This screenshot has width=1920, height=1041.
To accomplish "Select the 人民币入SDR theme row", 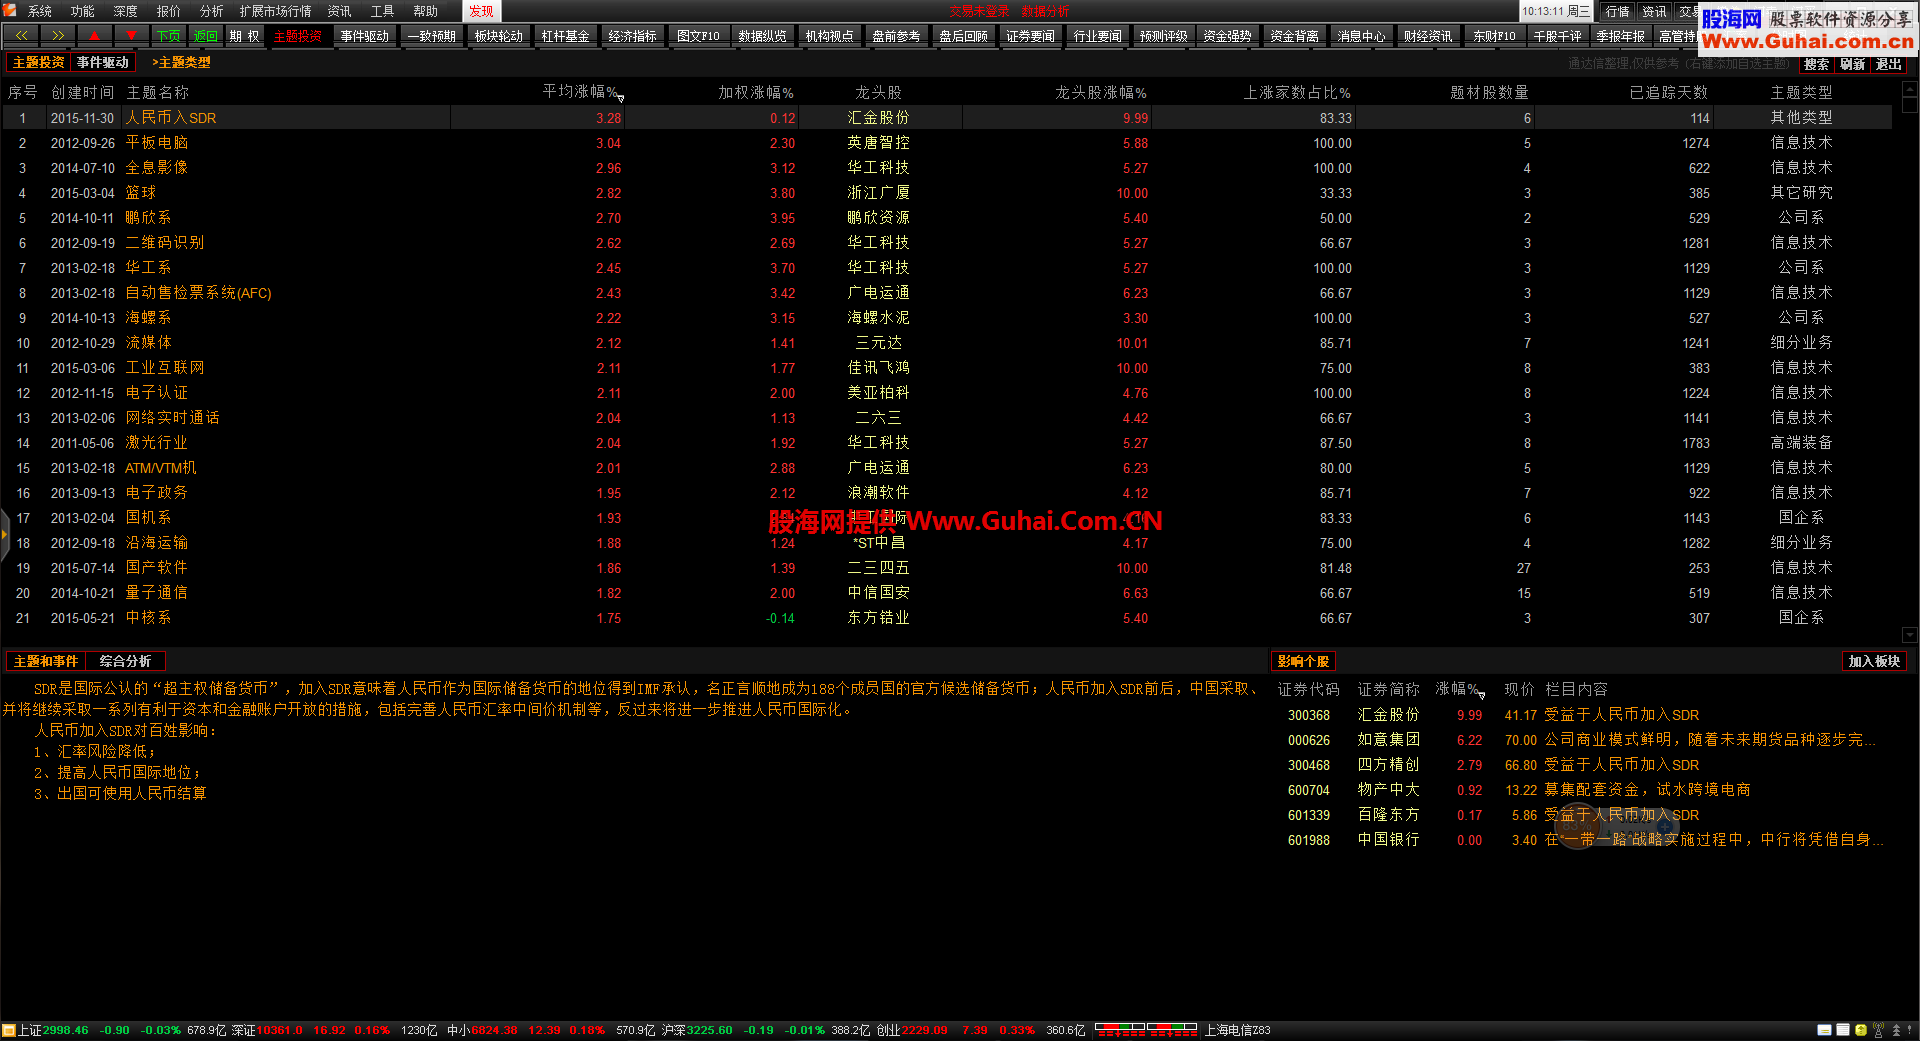I will [946, 118].
